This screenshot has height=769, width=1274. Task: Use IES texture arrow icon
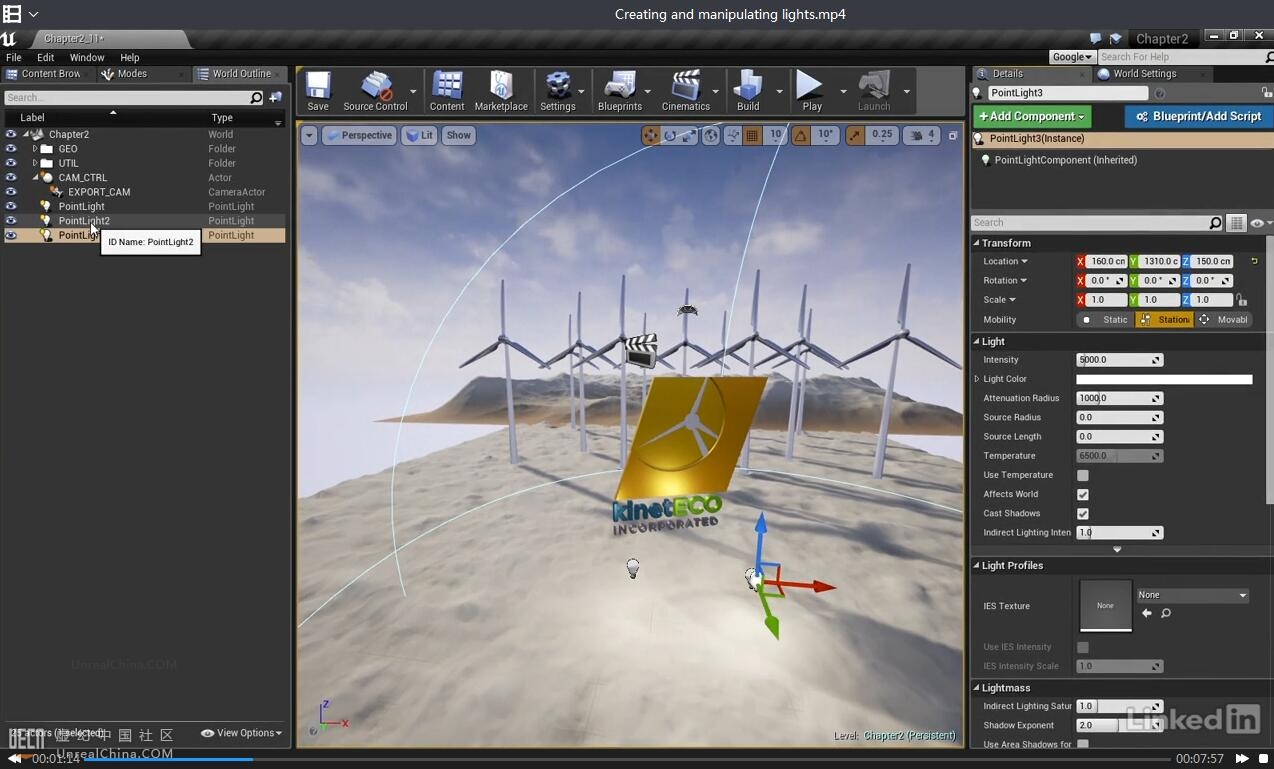point(1147,613)
